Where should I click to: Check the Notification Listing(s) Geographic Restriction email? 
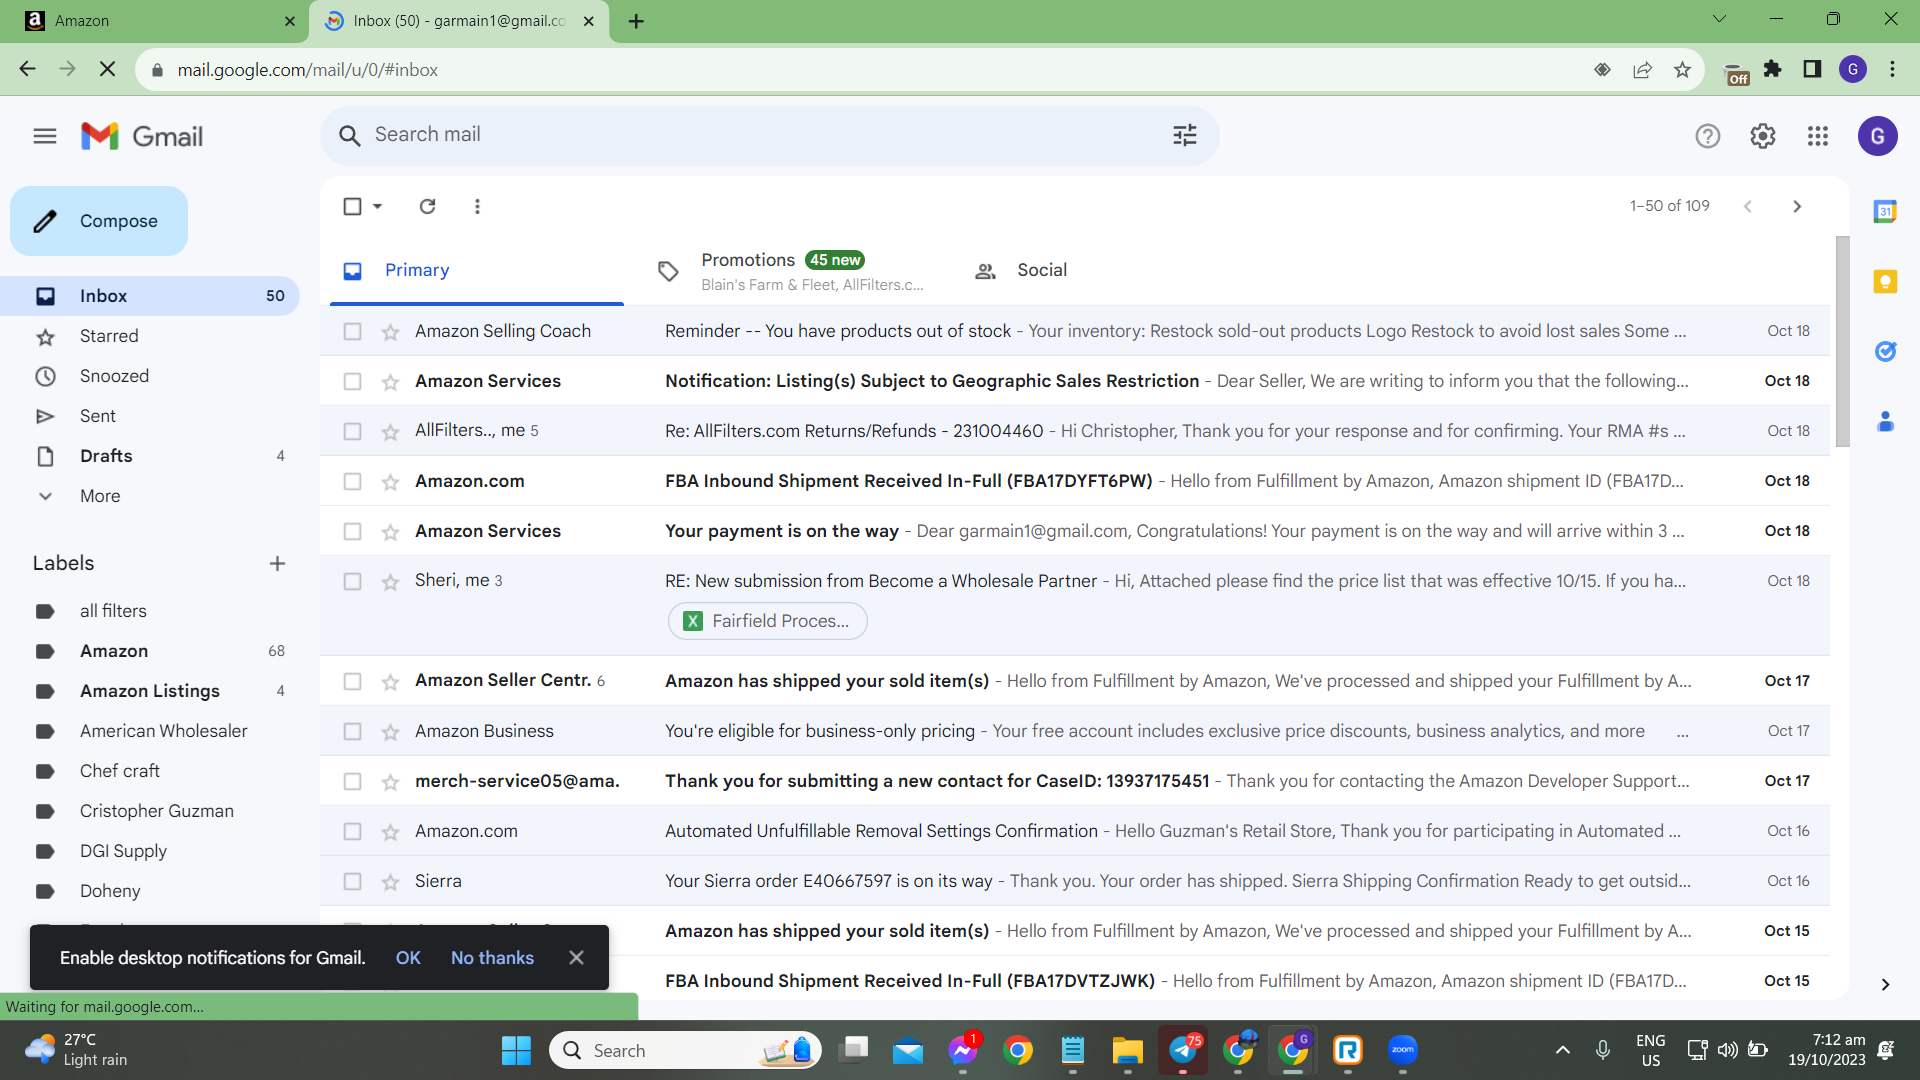(352, 382)
